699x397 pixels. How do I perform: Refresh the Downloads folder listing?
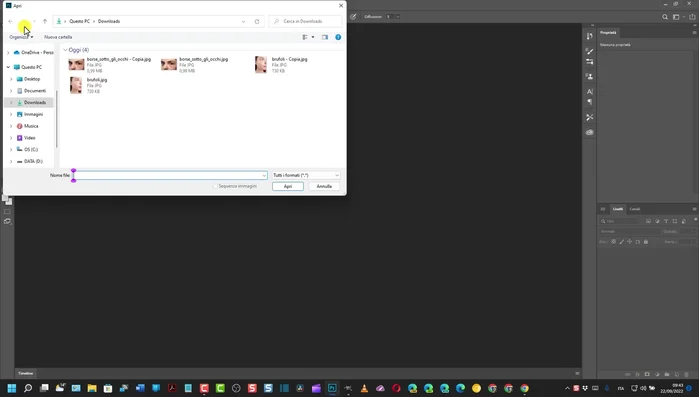257,21
